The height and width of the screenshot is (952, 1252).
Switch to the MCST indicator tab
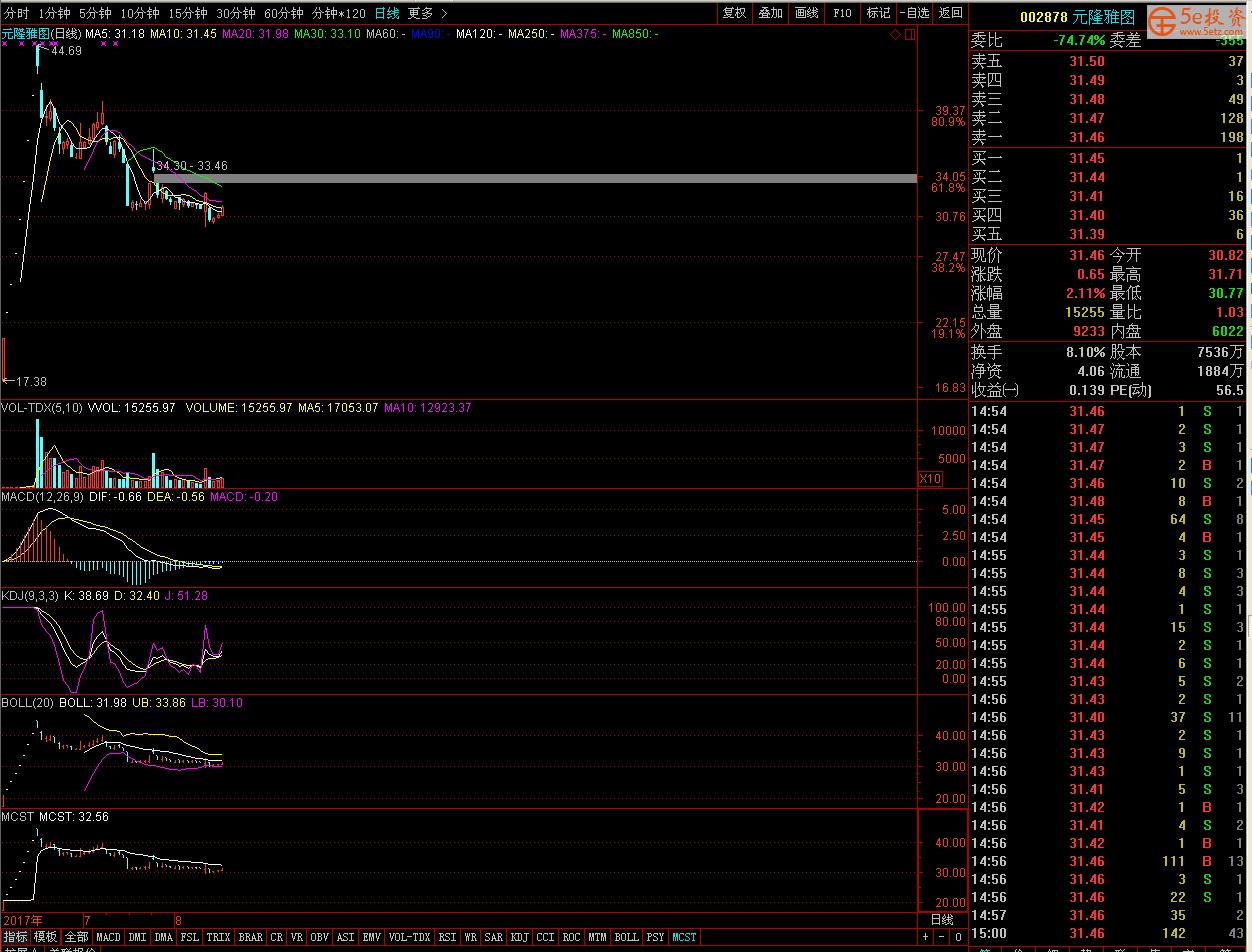pyautogui.click(x=685, y=937)
